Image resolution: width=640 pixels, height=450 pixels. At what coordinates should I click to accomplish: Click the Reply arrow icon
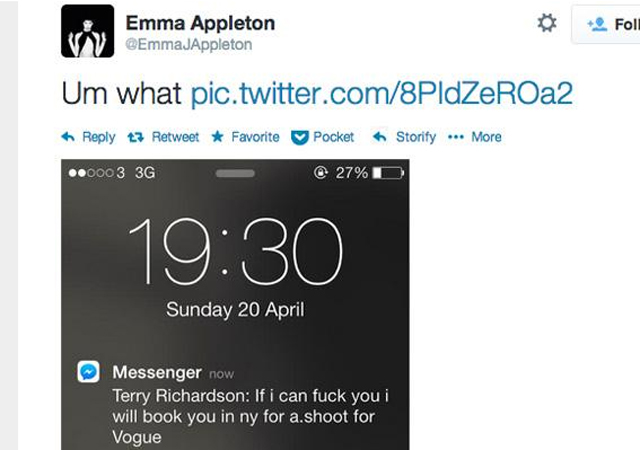(x=68, y=137)
